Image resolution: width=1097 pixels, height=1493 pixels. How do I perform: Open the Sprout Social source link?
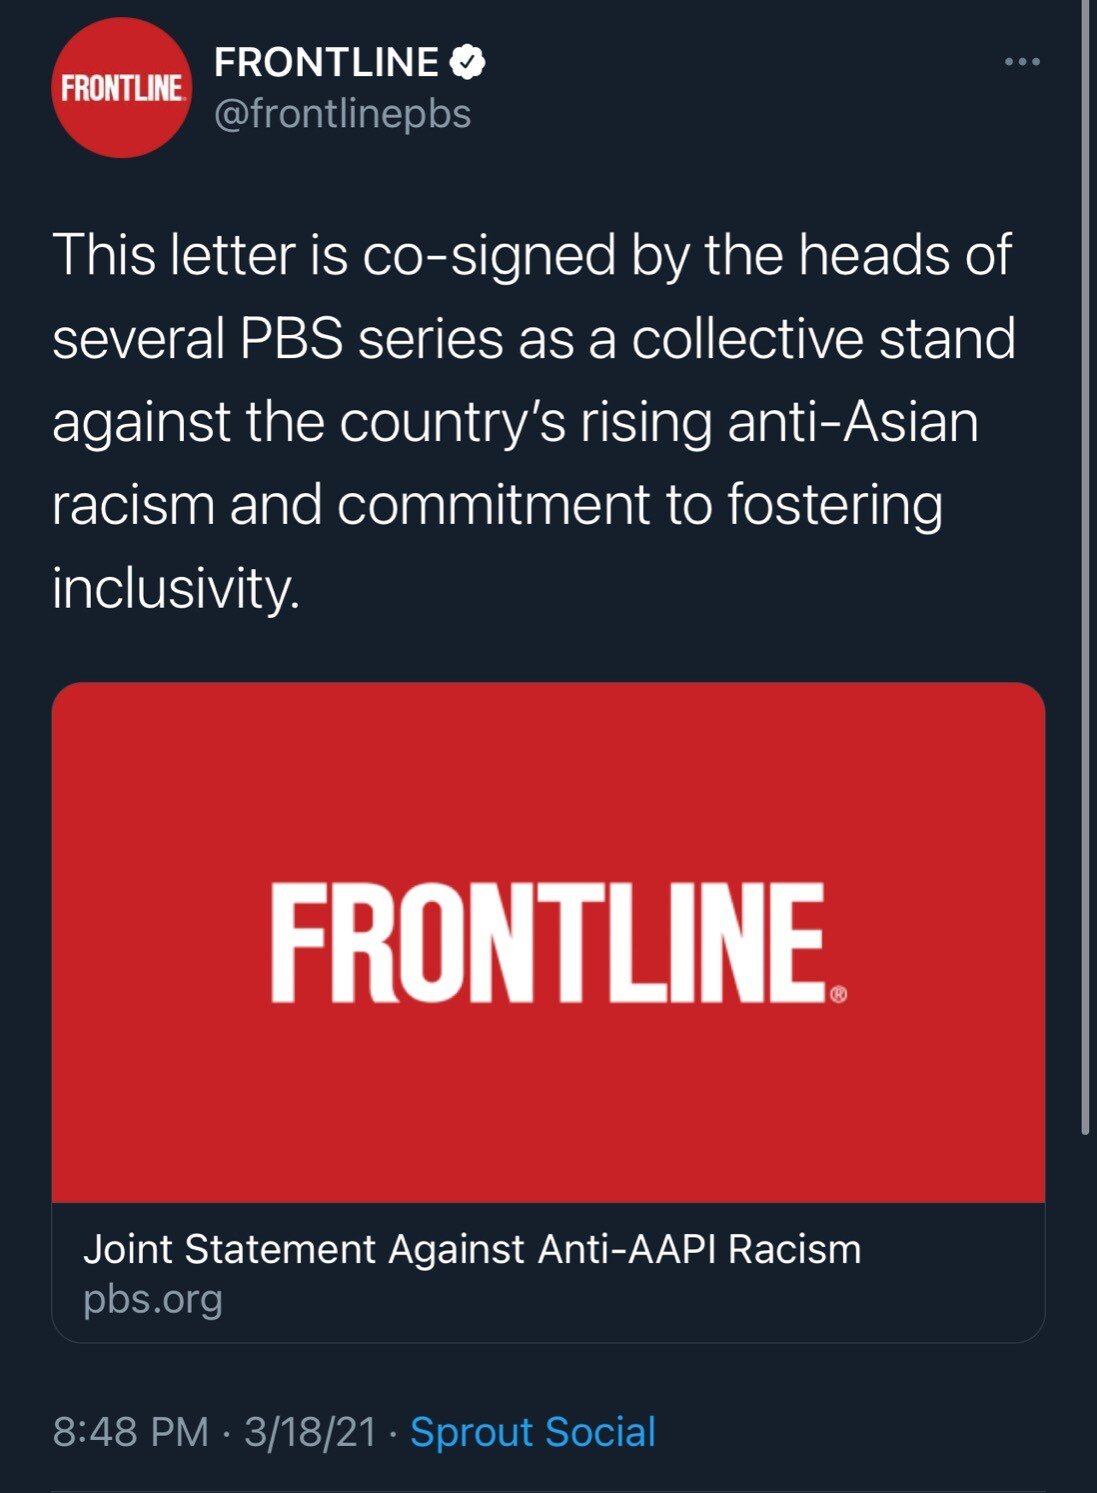click(x=533, y=1432)
